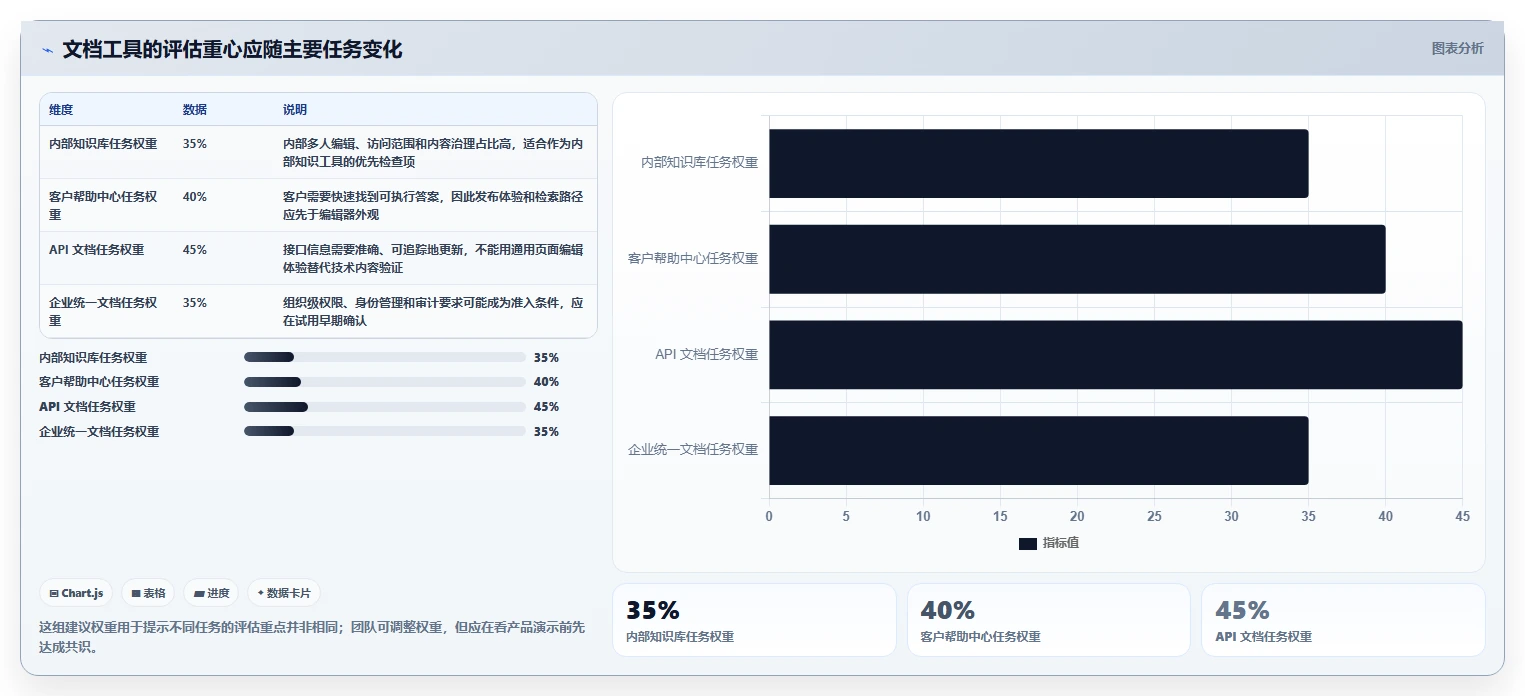This screenshot has height=696, width=1525.
Task: Click the x-axis tick 0
Action: tap(769, 517)
